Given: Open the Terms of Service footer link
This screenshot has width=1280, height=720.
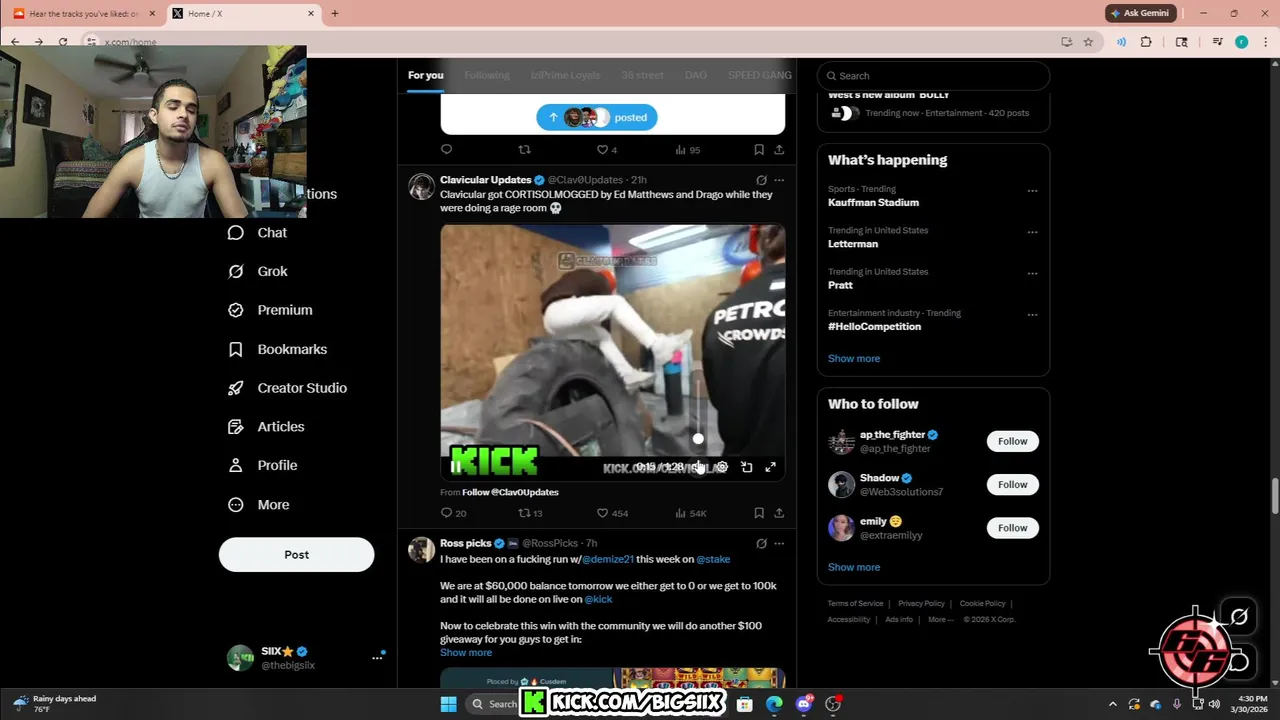Looking at the screenshot, I should pyautogui.click(x=855, y=604).
